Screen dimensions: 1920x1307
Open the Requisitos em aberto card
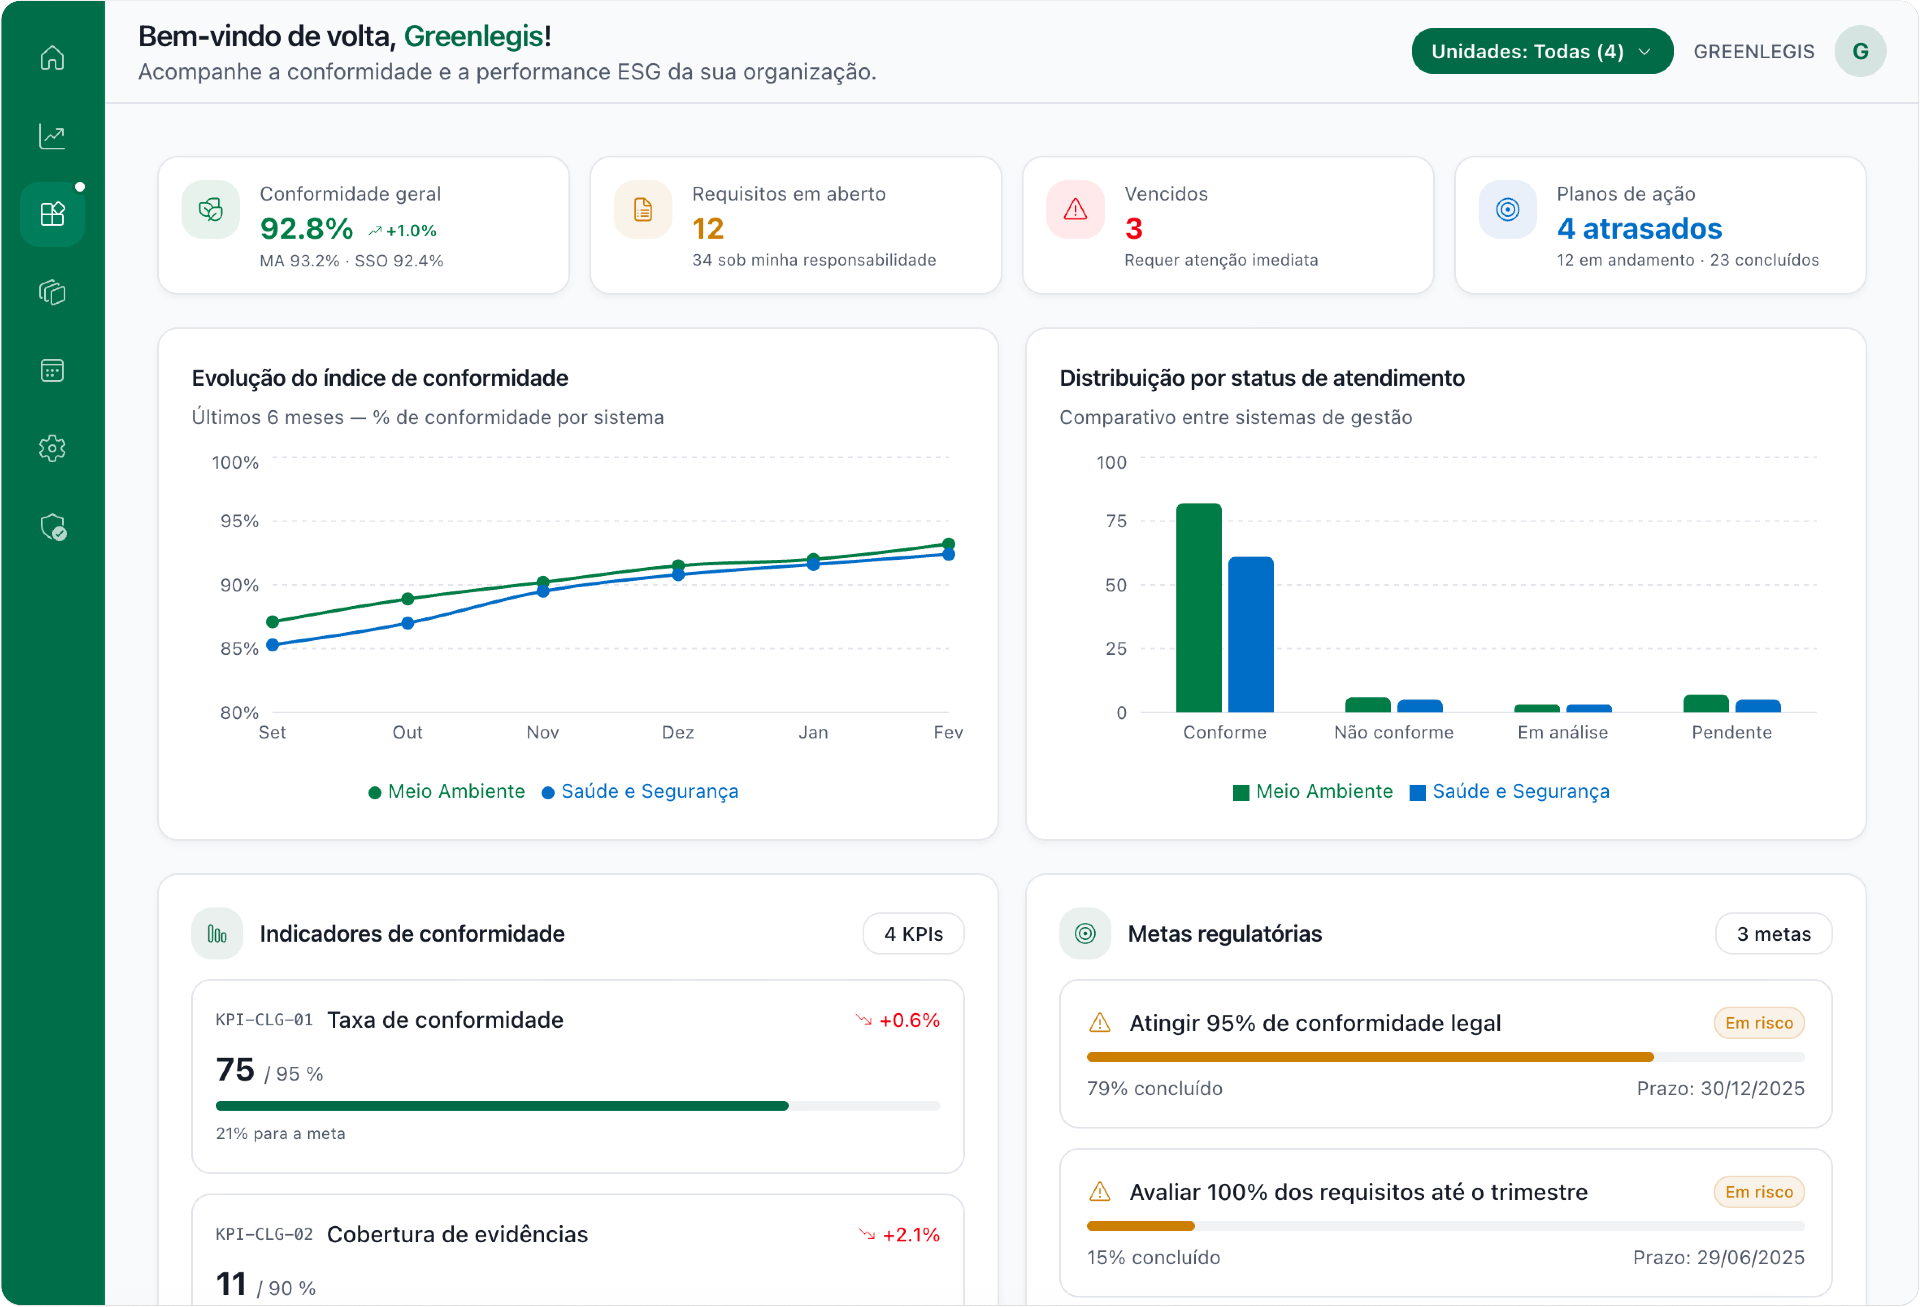(x=795, y=225)
